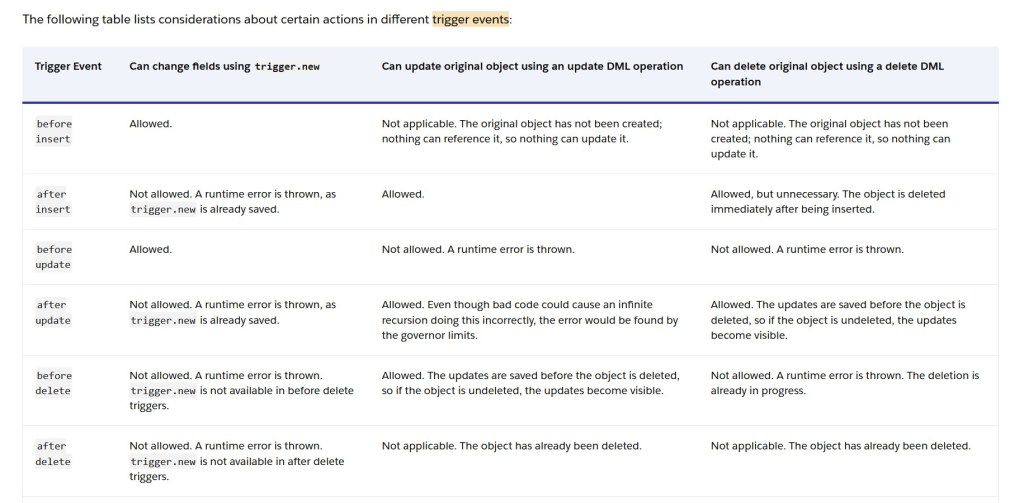Screen dimensions: 1024x503
Task: Select the "before delete" row label
Action: (54, 383)
